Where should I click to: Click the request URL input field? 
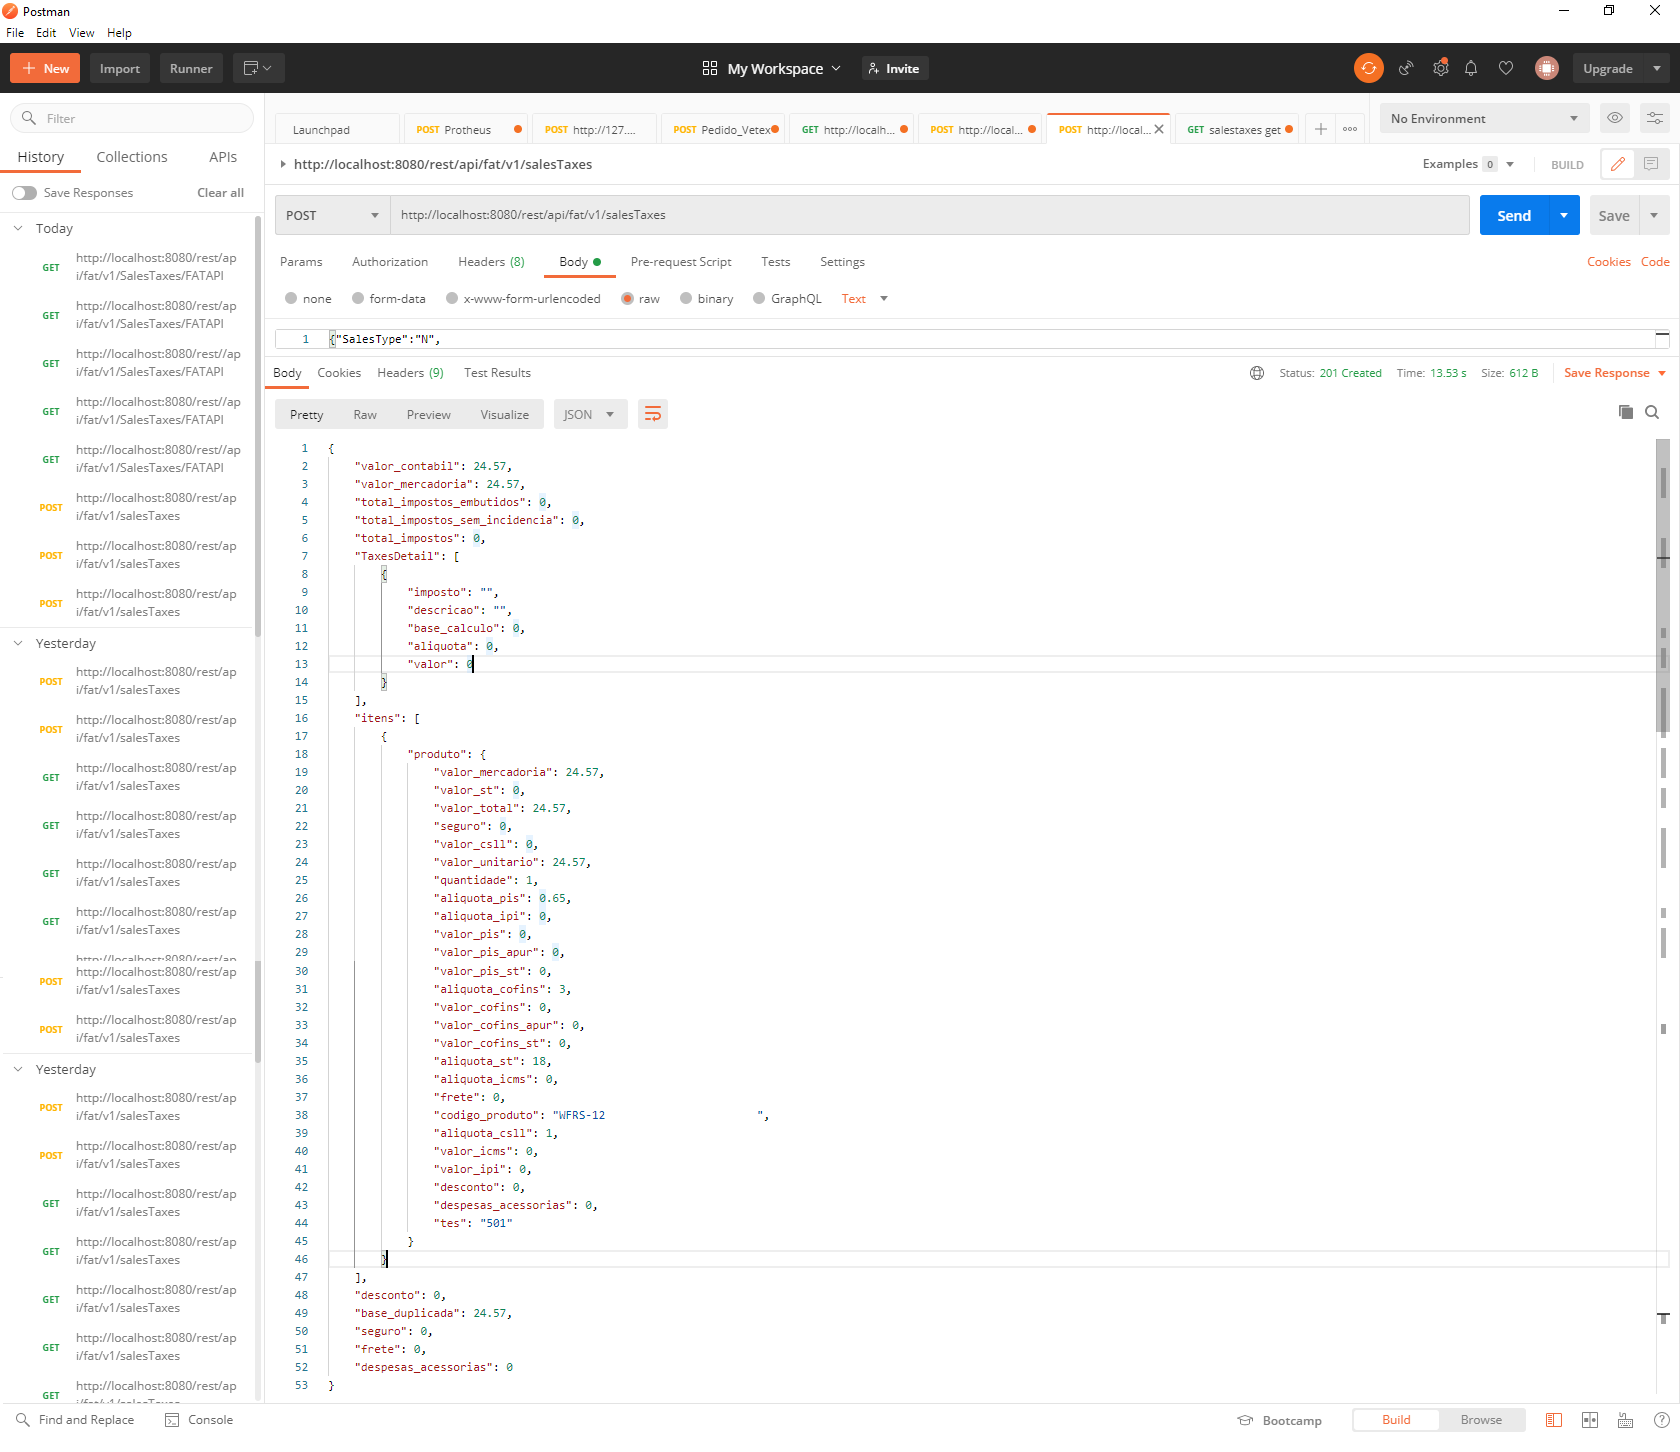point(930,215)
